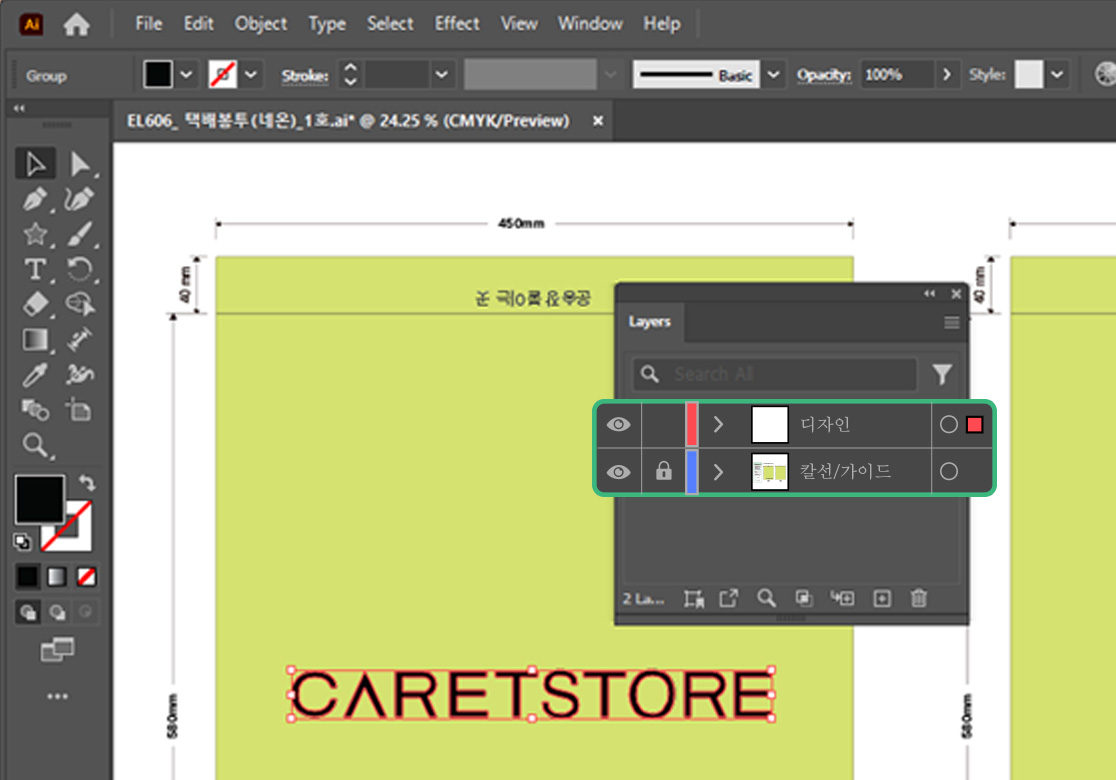Open the stroke weight dropdown
The width and height of the screenshot is (1116, 780).
pos(442,75)
